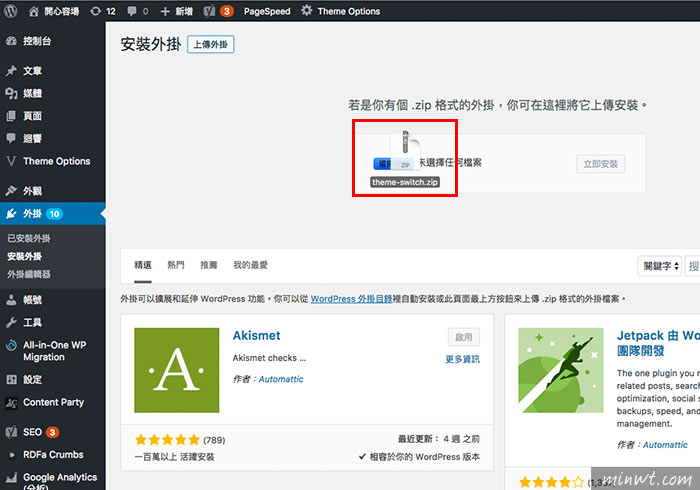Open the site home icon in admin bar
Image resolution: width=700 pixels, height=490 pixels.
[33, 11]
